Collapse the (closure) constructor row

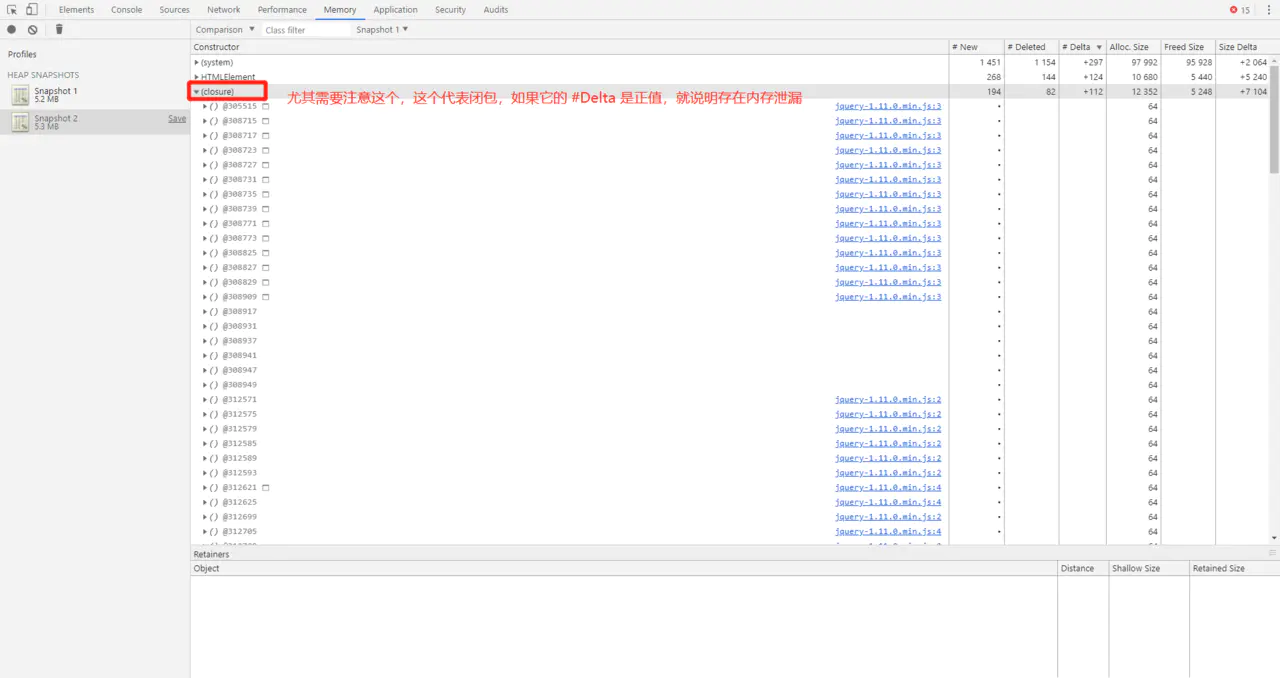(197, 92)
